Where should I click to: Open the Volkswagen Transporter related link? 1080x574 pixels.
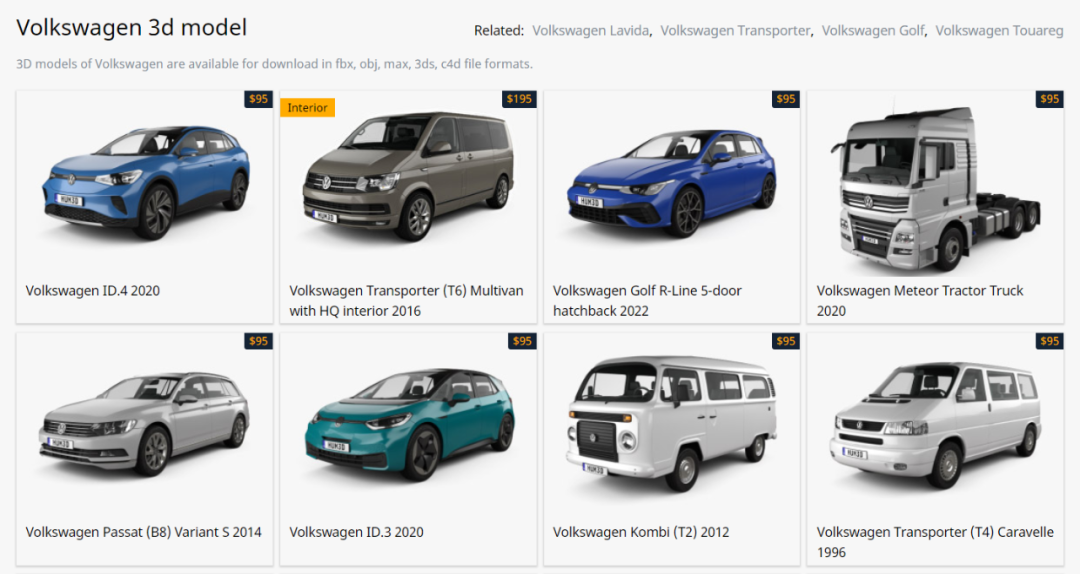pos(735,30)
